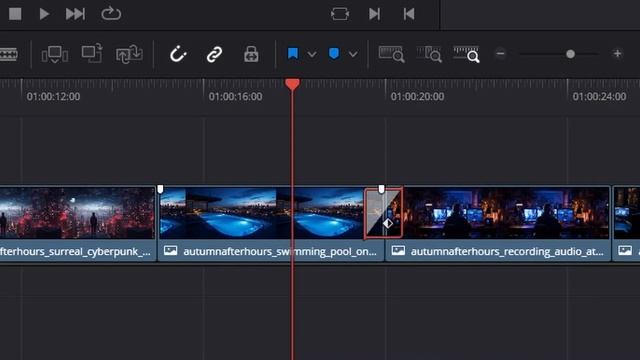Click the Replace Clip tool
This screenshot has height=360, width=640.
(129, 54)
